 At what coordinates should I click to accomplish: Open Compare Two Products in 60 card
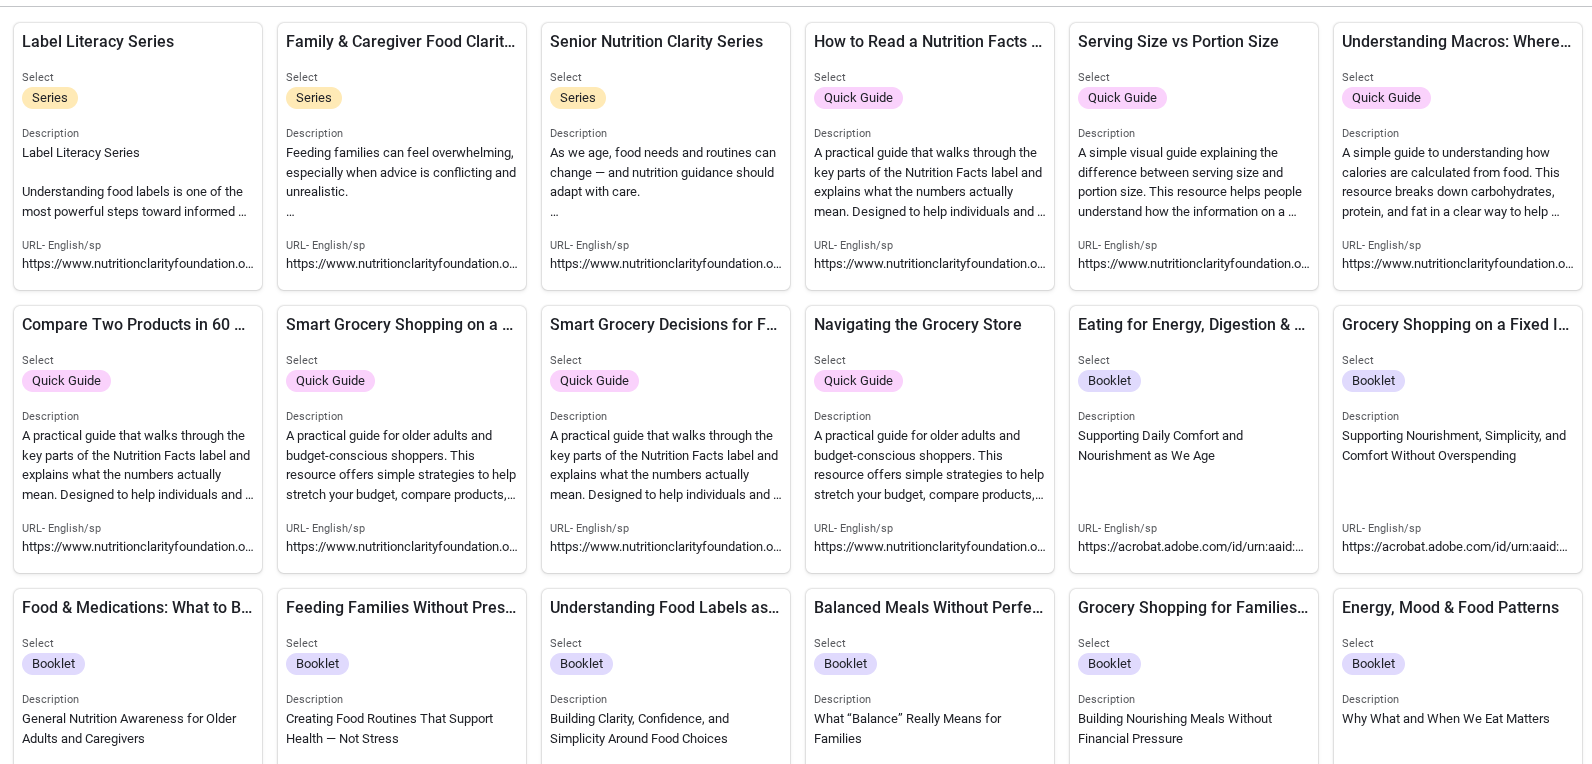[134, 325]
